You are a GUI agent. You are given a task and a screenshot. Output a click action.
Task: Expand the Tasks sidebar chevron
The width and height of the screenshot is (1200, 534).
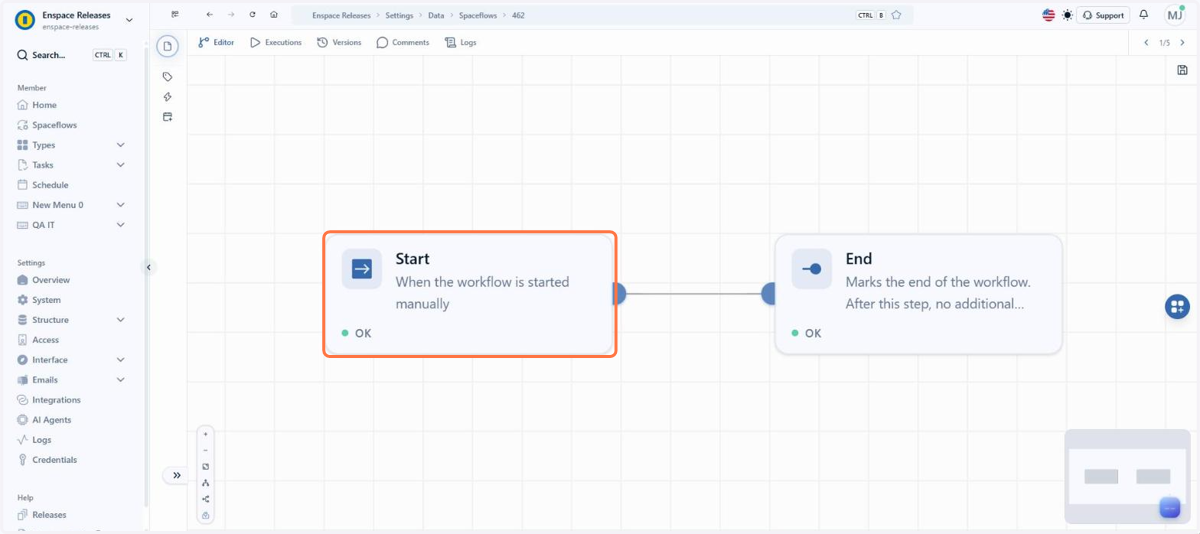point(121,165)
